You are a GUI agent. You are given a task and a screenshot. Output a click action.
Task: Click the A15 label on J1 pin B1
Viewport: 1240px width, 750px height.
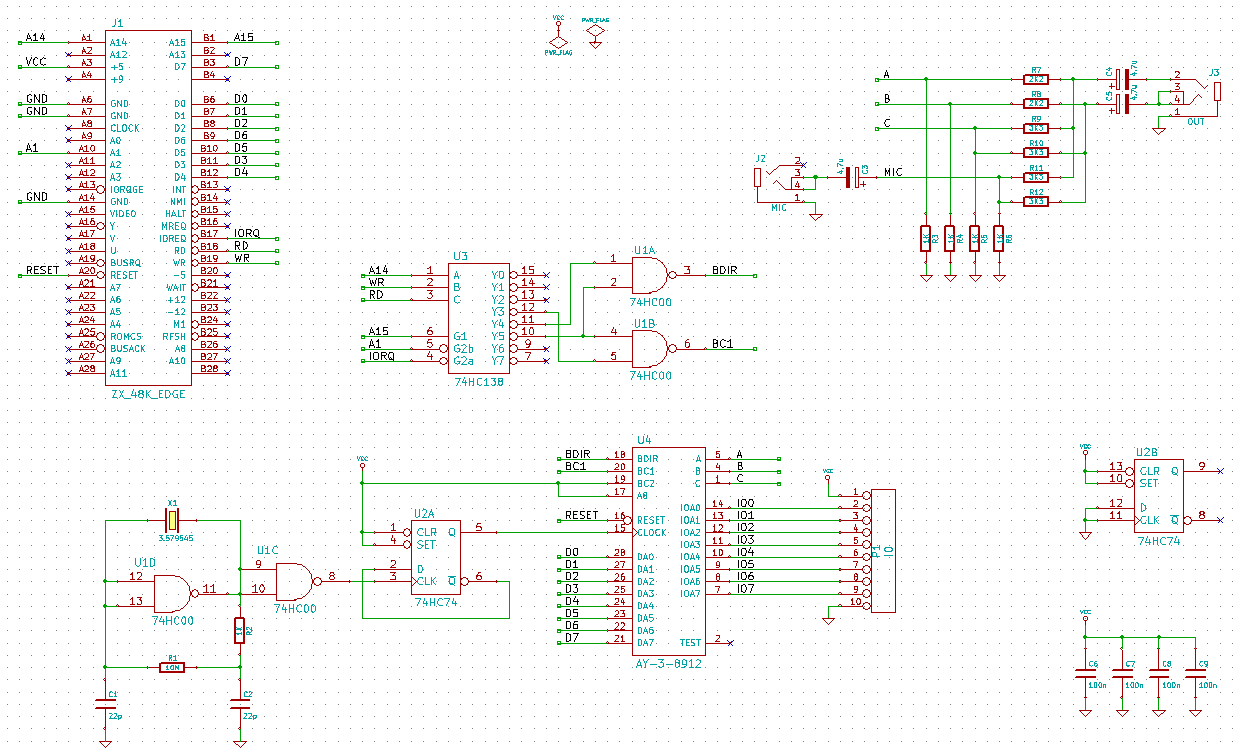coord(244,37)
